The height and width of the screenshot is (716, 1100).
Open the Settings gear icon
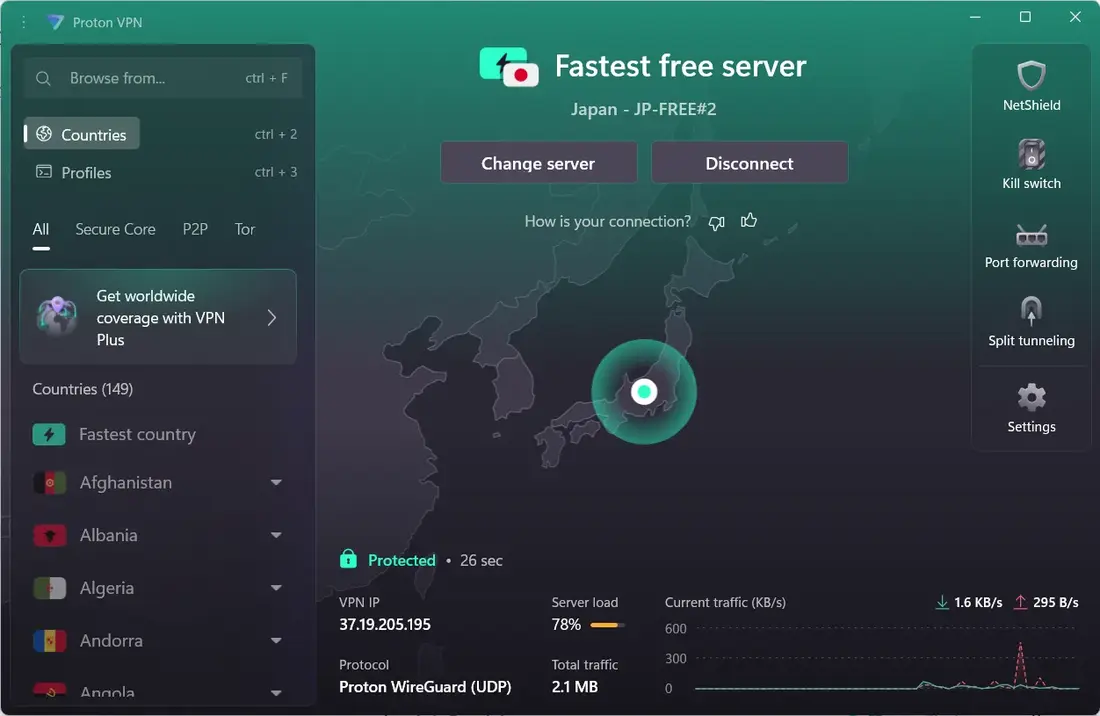pyautogui.click(x=1031, y=398)
